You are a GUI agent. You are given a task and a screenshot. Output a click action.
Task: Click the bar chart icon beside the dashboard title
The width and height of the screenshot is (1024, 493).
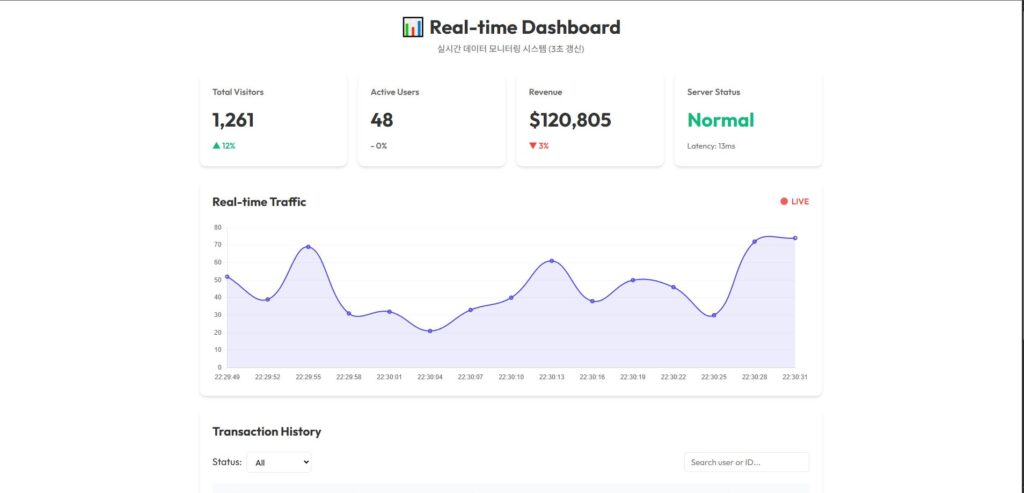point(413,27)
